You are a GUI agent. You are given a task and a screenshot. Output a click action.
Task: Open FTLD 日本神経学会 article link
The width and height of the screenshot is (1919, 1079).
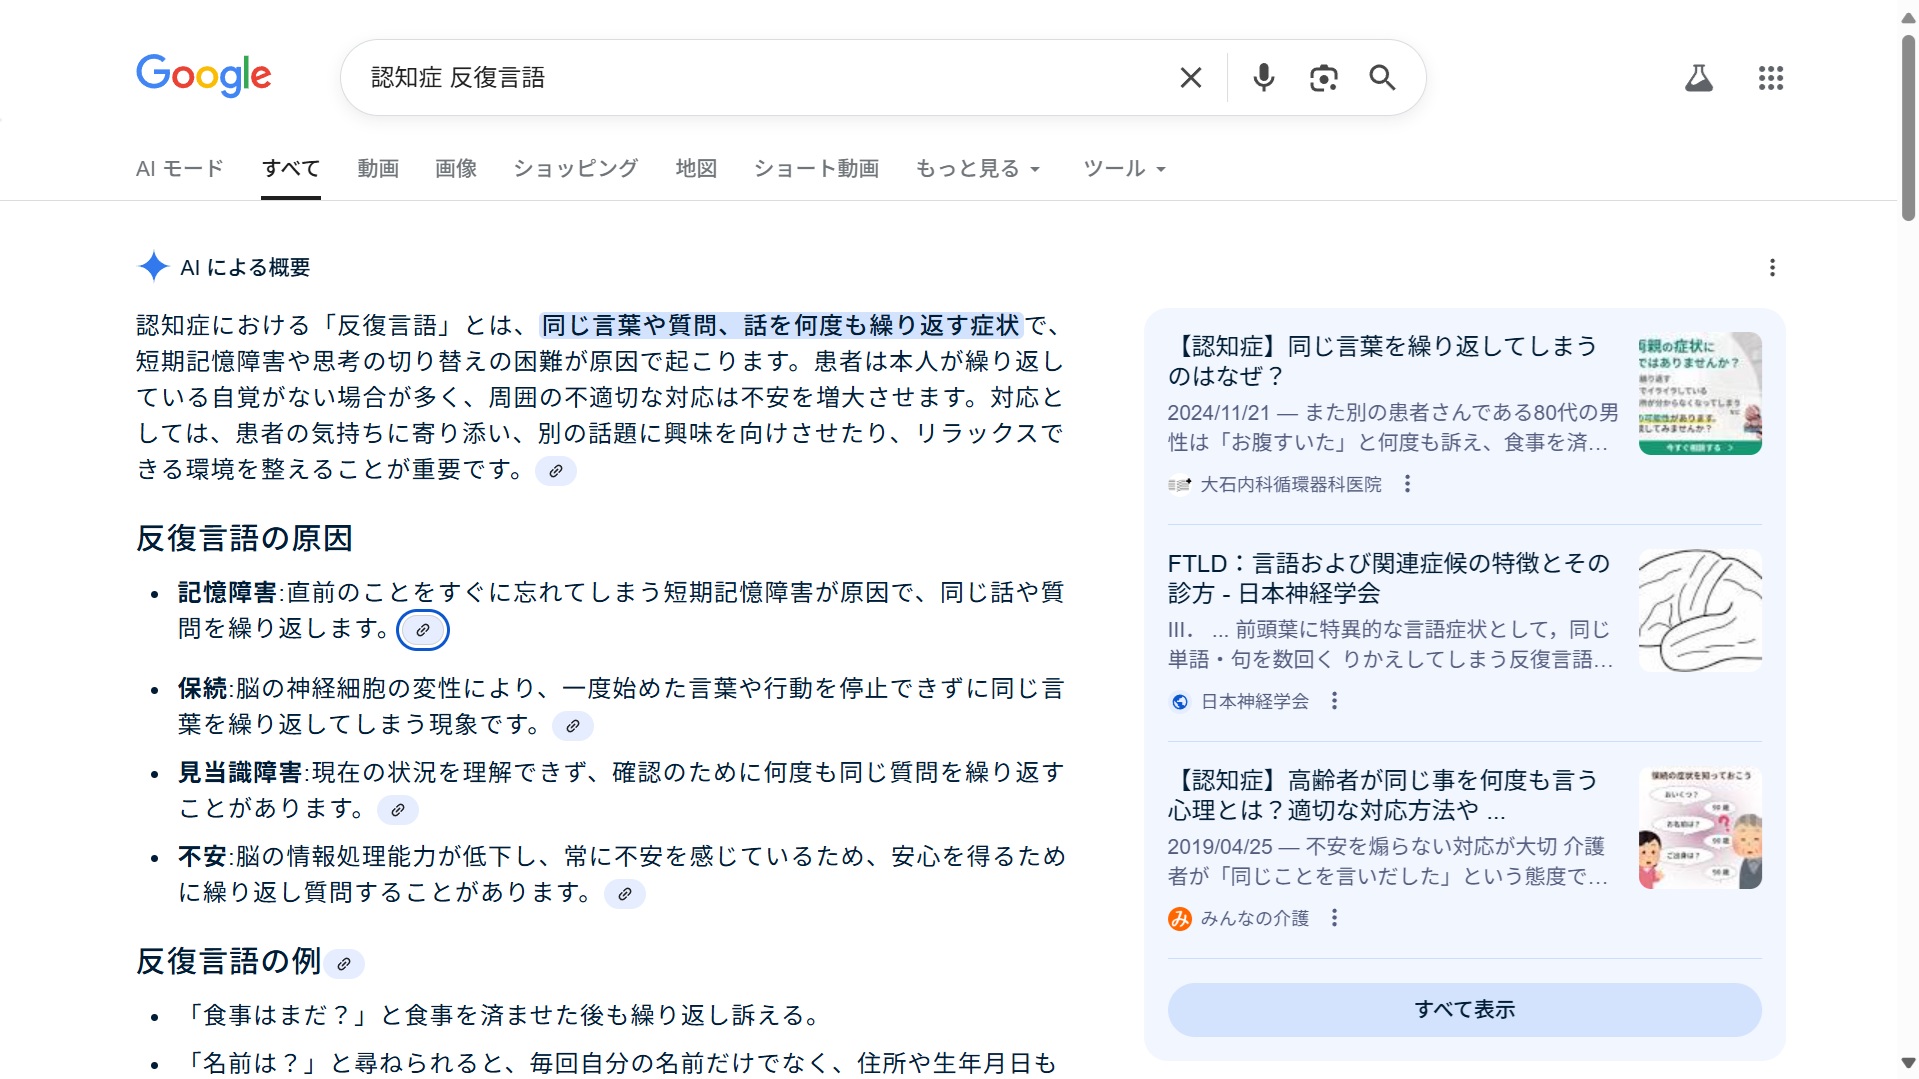coord(1388,578)
